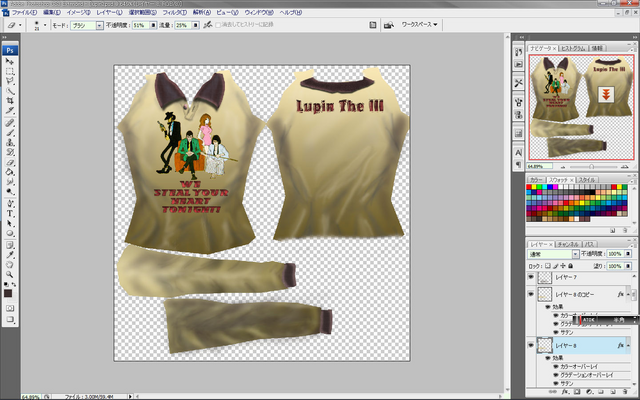The width and height of the screenshot is (640, 400).
Task: Open the ワークスペース dropdown
Action: click(419, 25)
